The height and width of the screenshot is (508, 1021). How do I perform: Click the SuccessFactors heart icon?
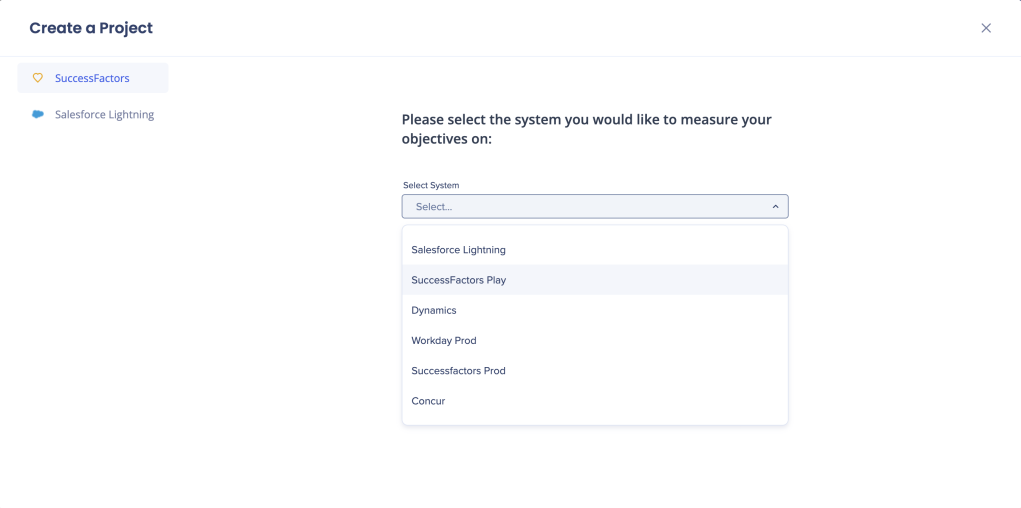click(38, 78)
